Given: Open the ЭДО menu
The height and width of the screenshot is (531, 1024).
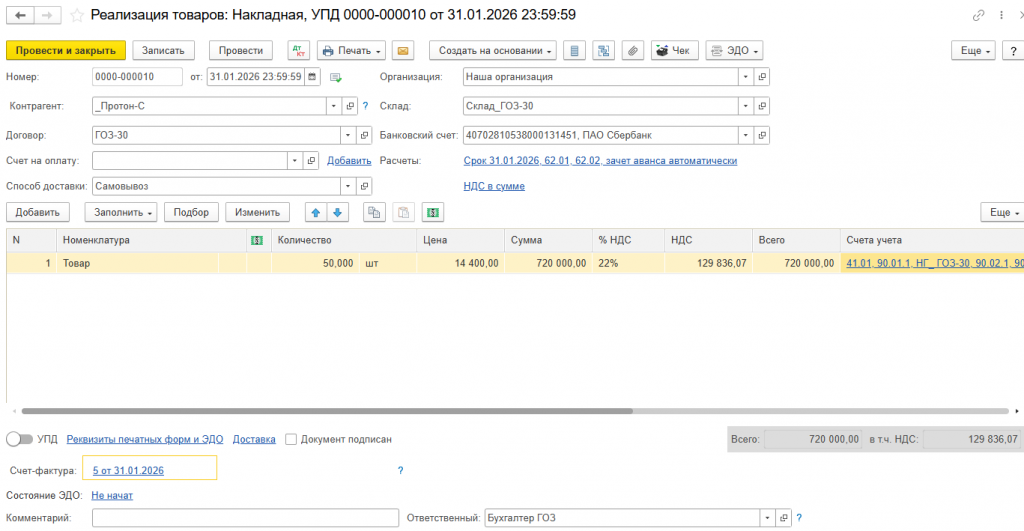Looking at the screenshot, I should pyautogui.click(x=734, y=50).
